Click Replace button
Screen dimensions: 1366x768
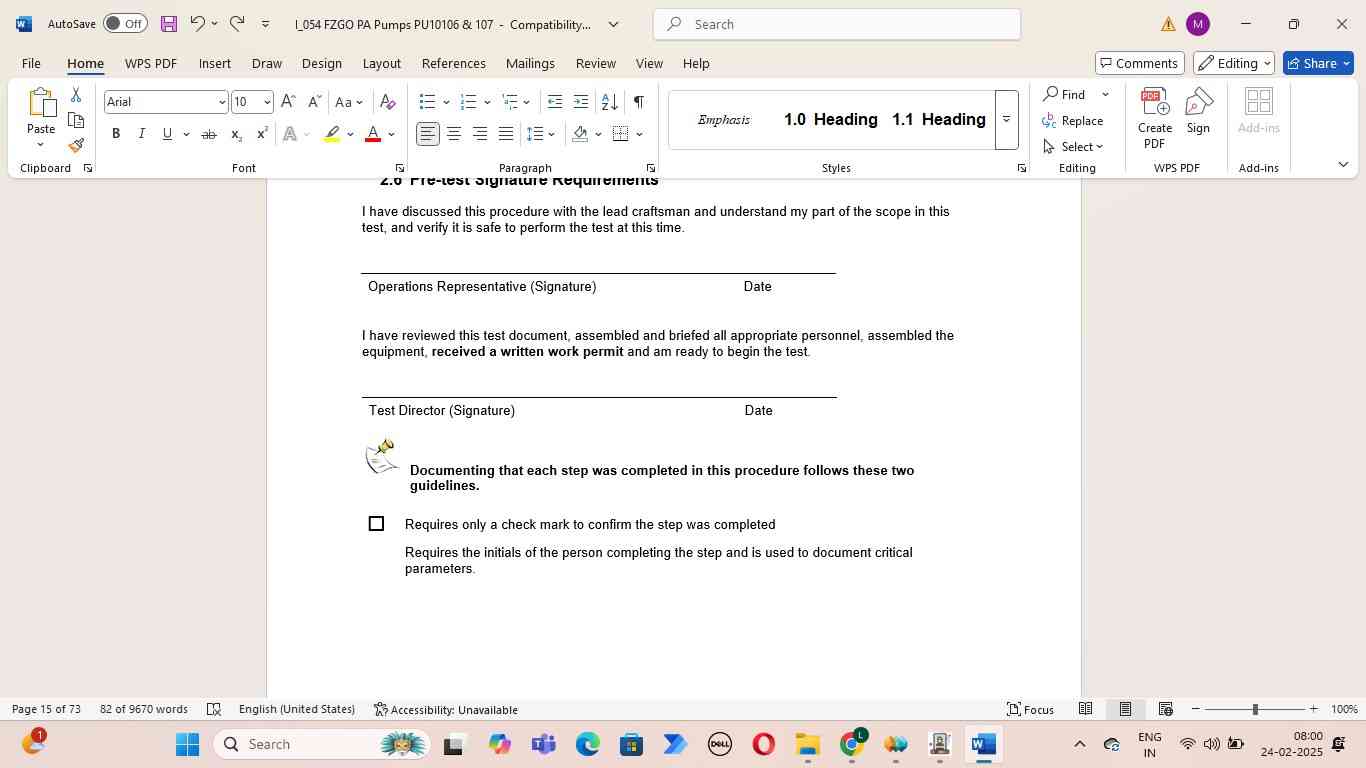(1073, 121)
